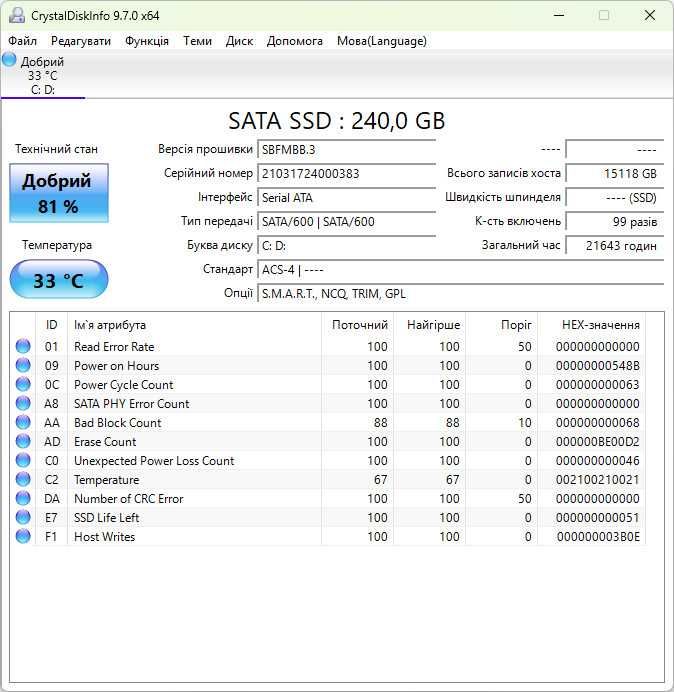Close the CrystalDiskInfo window
The height and width of the screenshot is (692, 674).
(650, 15)
